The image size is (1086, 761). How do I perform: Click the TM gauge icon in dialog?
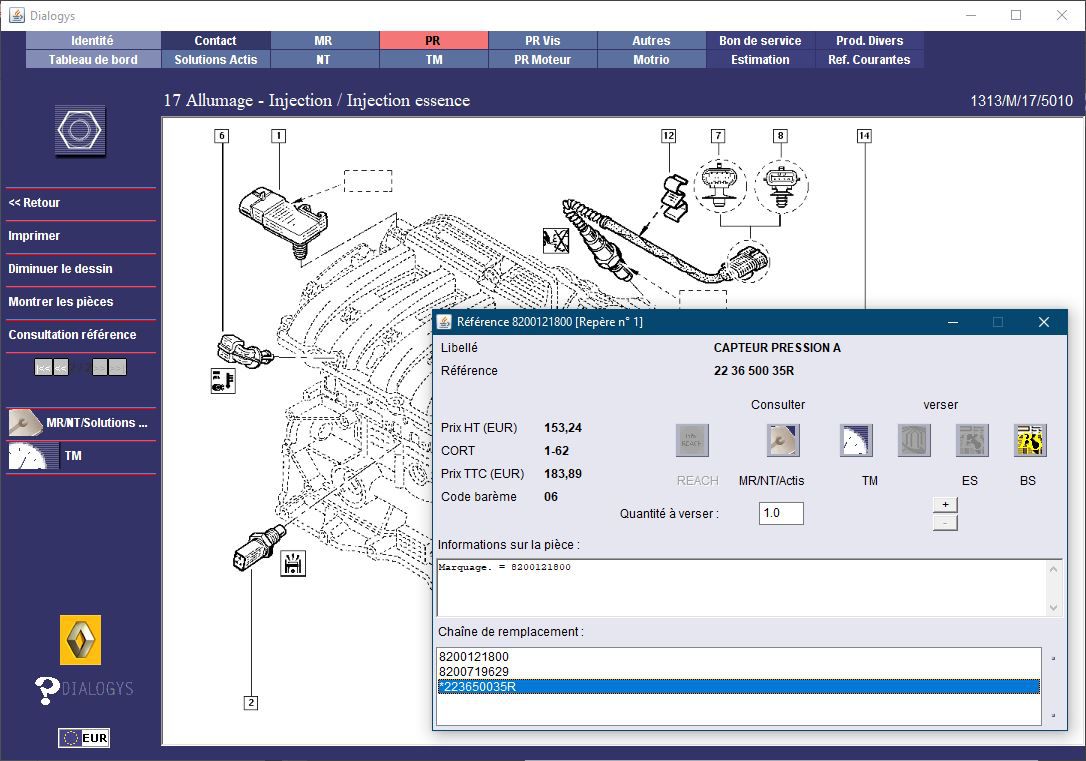click(856, 440)
